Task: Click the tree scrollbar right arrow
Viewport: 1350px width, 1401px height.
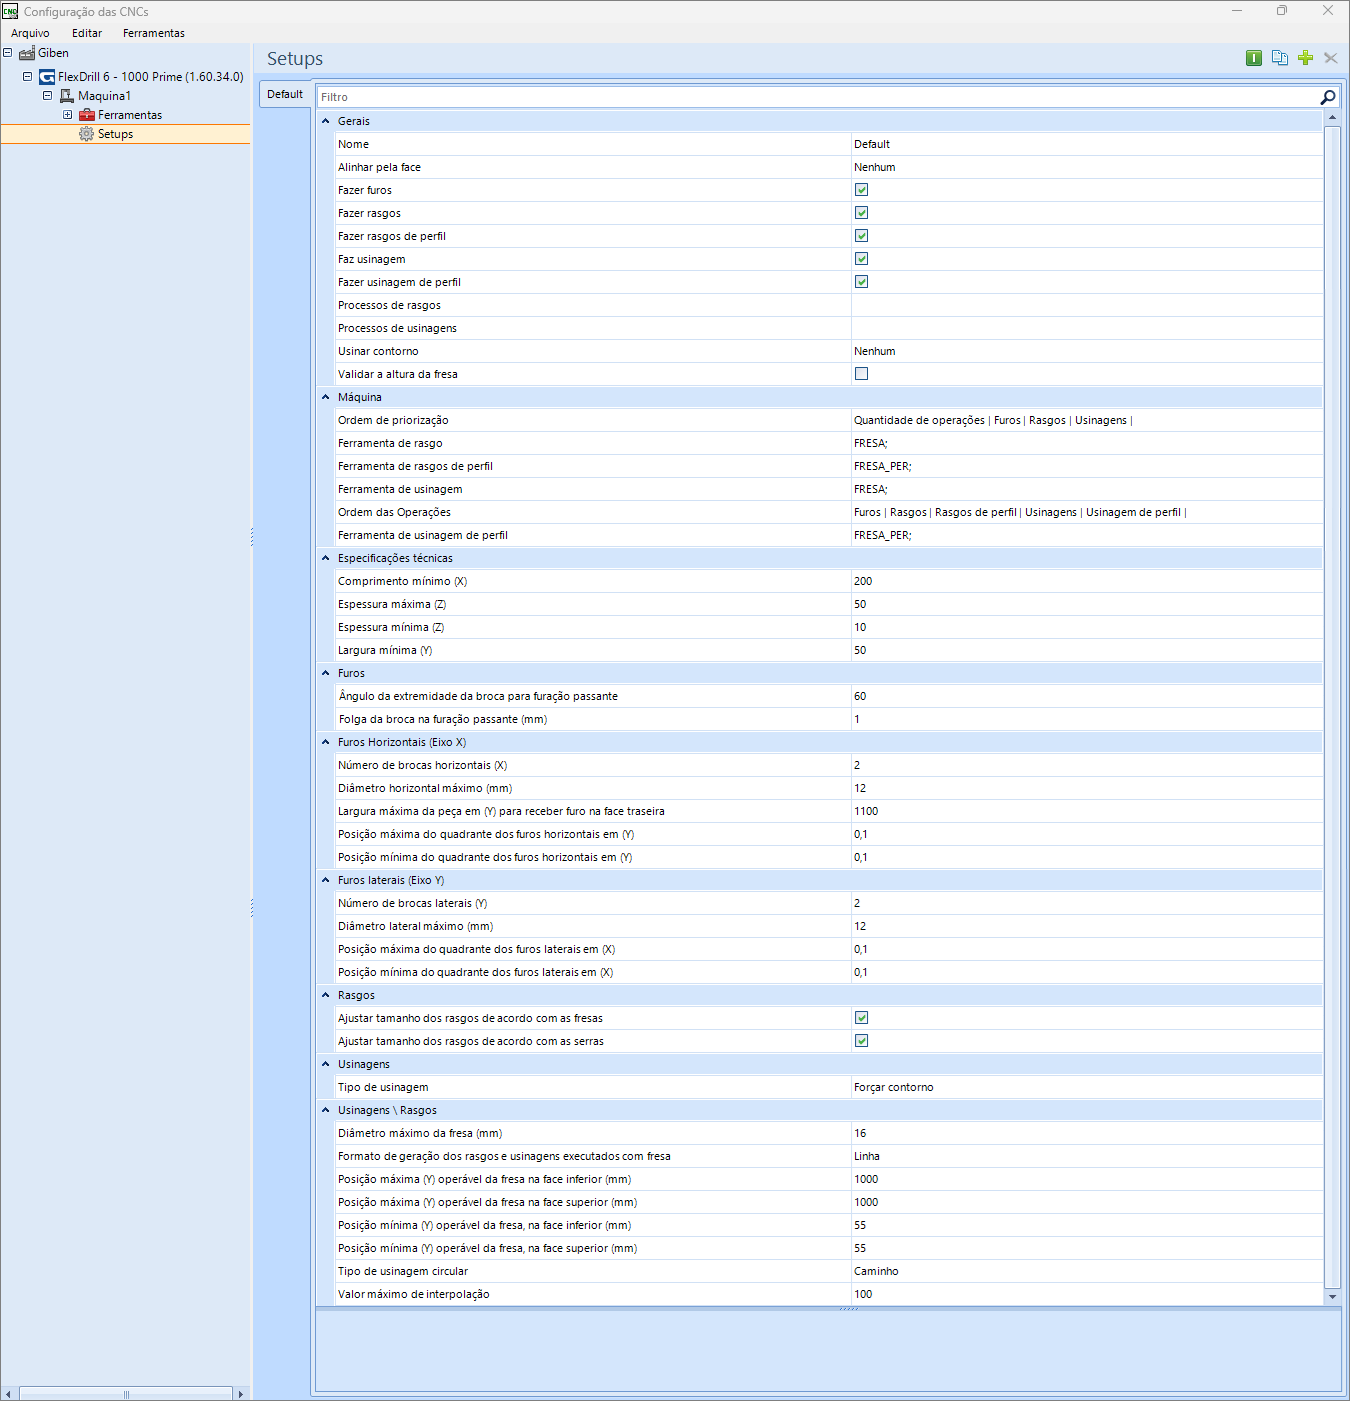Action: point(240,1394)
